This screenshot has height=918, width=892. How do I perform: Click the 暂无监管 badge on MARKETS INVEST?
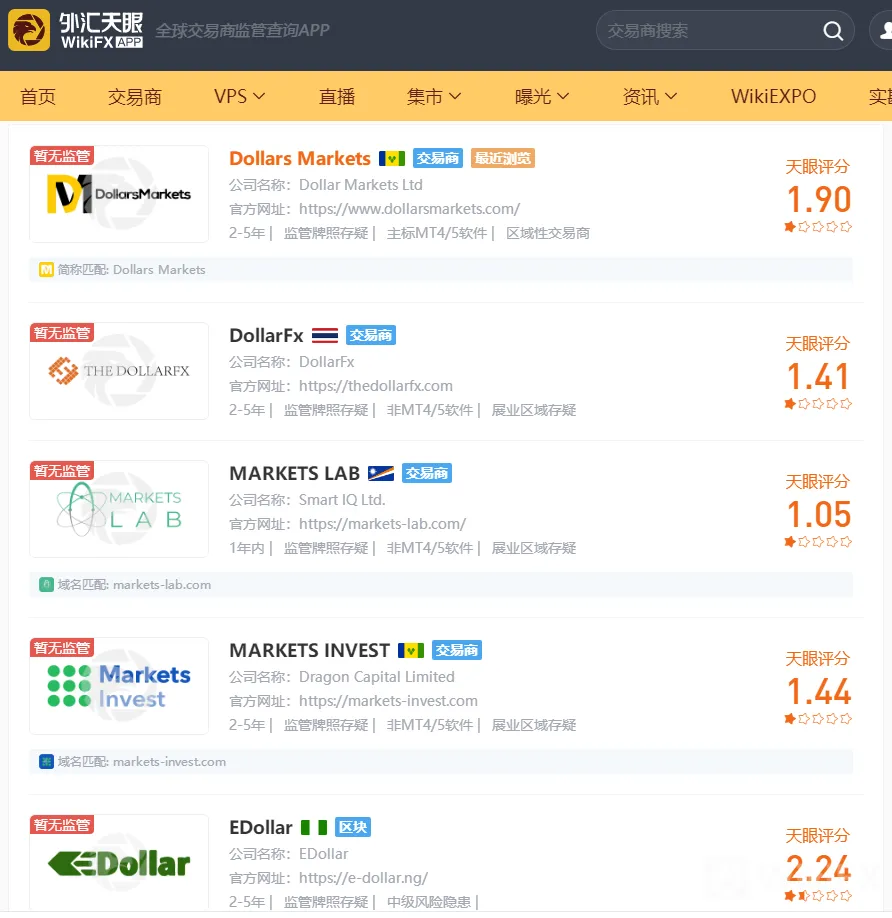coord(62,648)
